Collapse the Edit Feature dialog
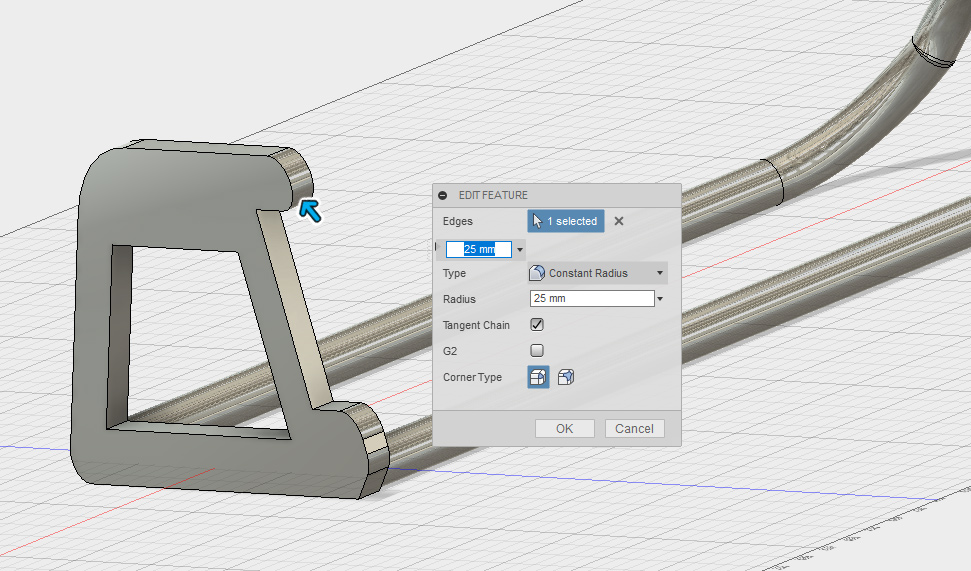This screenshot has height=571, width=971. (443, 195)
